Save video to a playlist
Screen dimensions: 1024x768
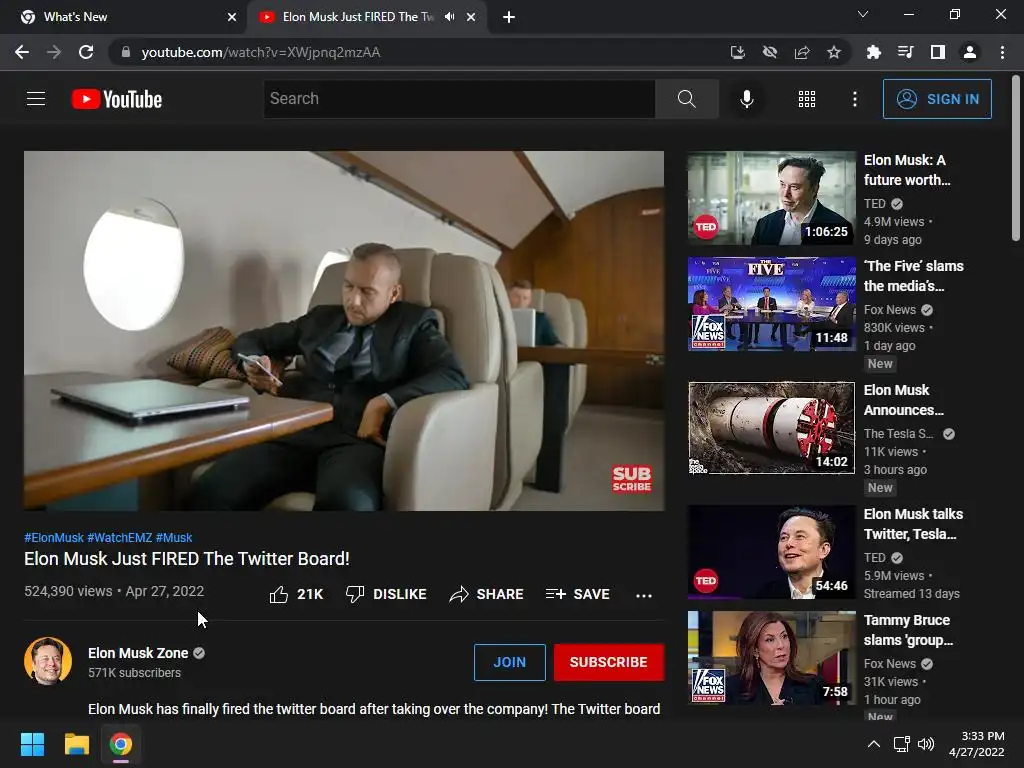coord(578,594)
